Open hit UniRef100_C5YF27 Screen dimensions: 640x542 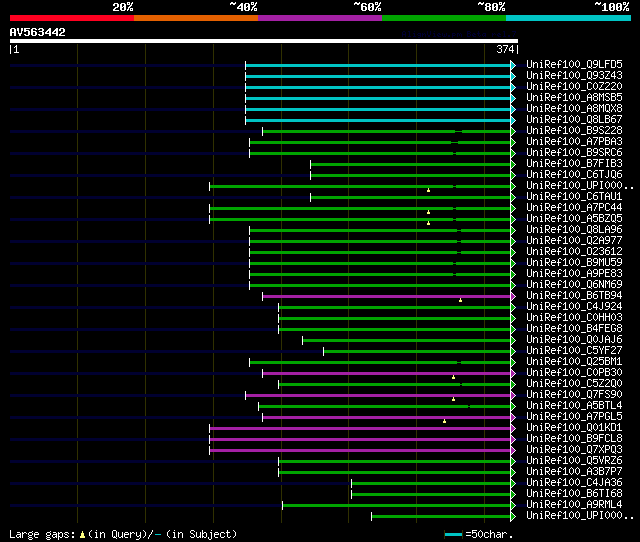click(574, 351)
